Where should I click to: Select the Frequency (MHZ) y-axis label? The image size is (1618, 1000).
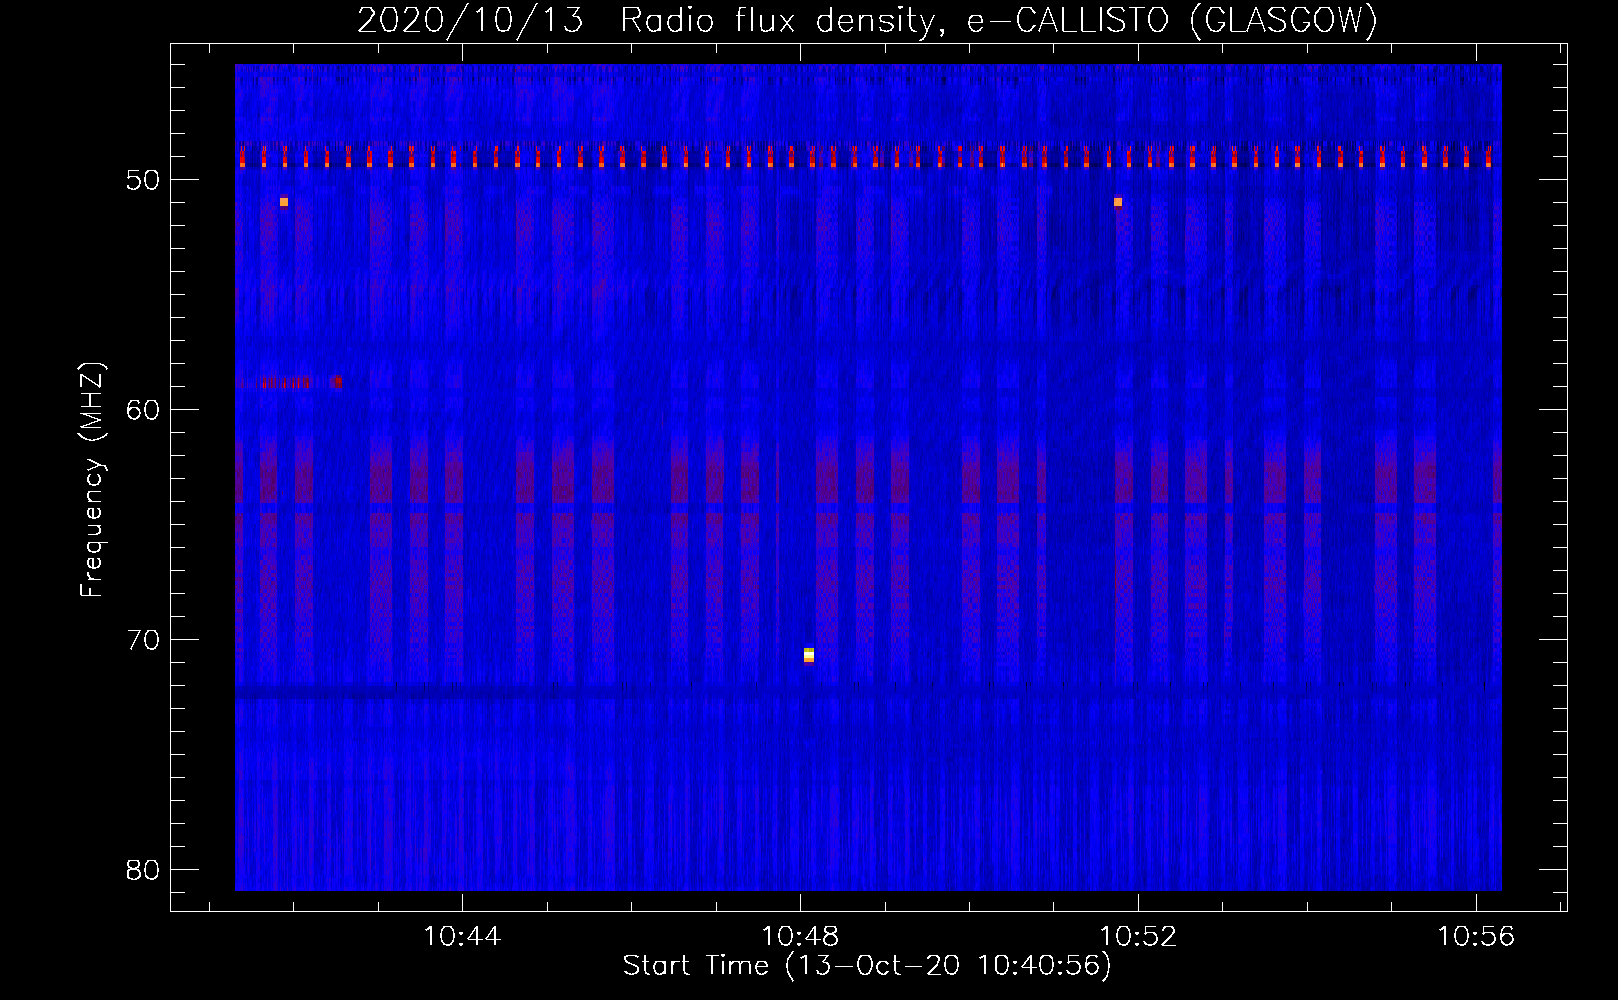point(91,480)
